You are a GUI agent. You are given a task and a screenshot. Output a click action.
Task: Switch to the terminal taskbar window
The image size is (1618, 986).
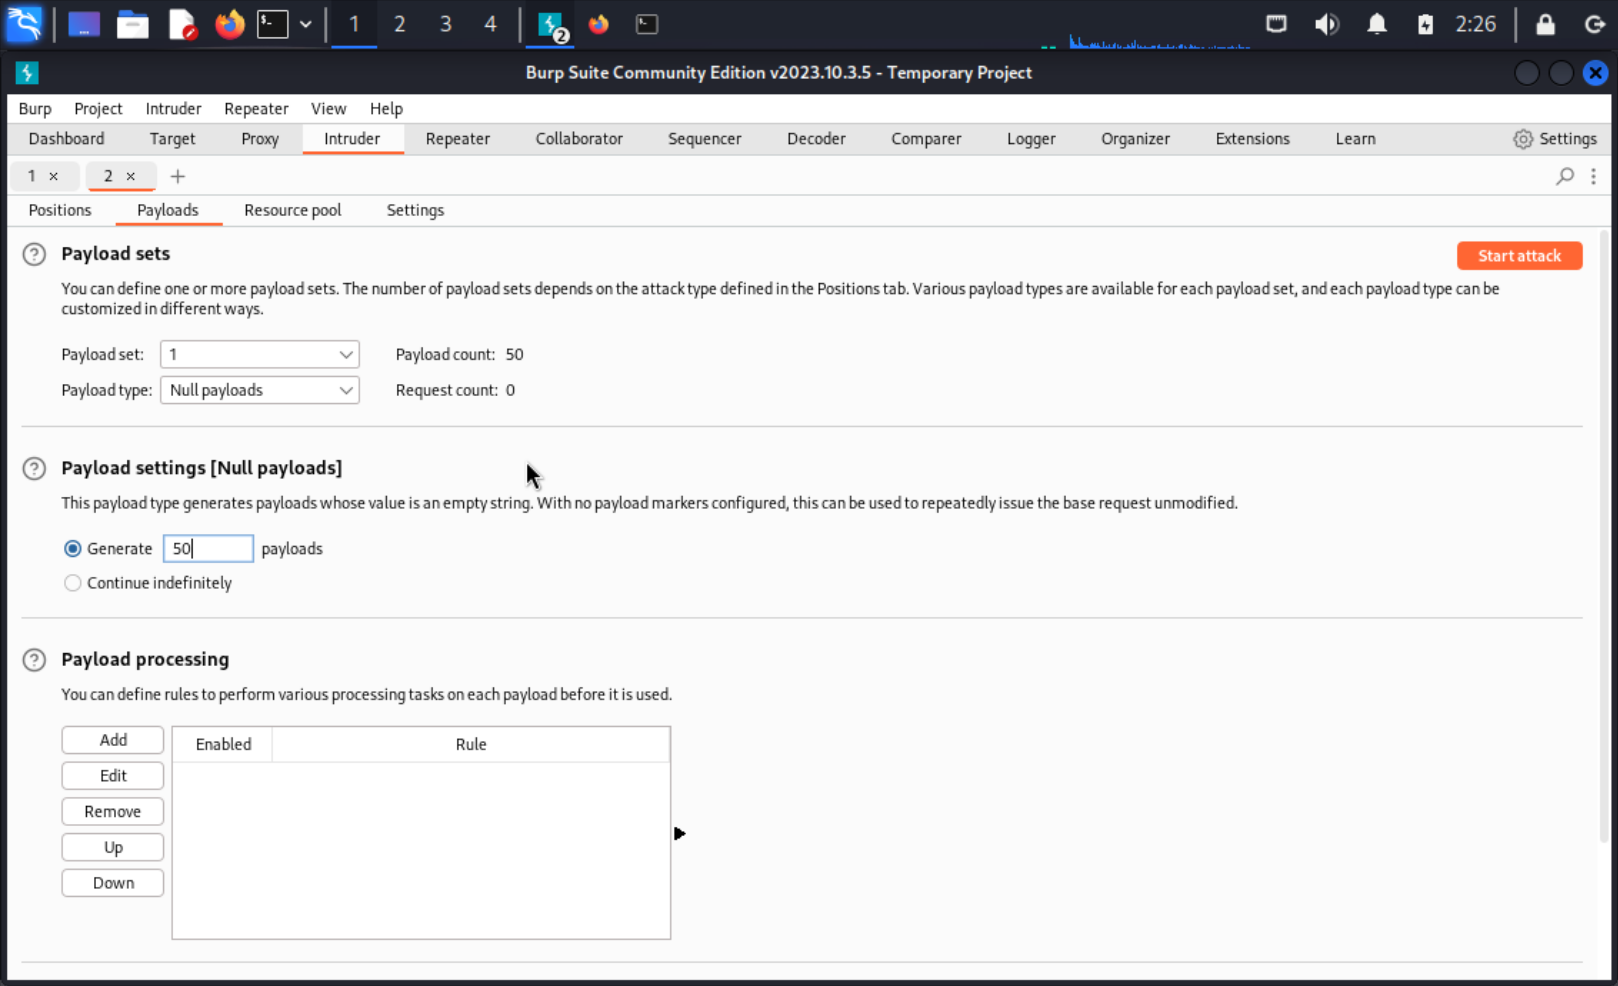[x=647, y=24]
